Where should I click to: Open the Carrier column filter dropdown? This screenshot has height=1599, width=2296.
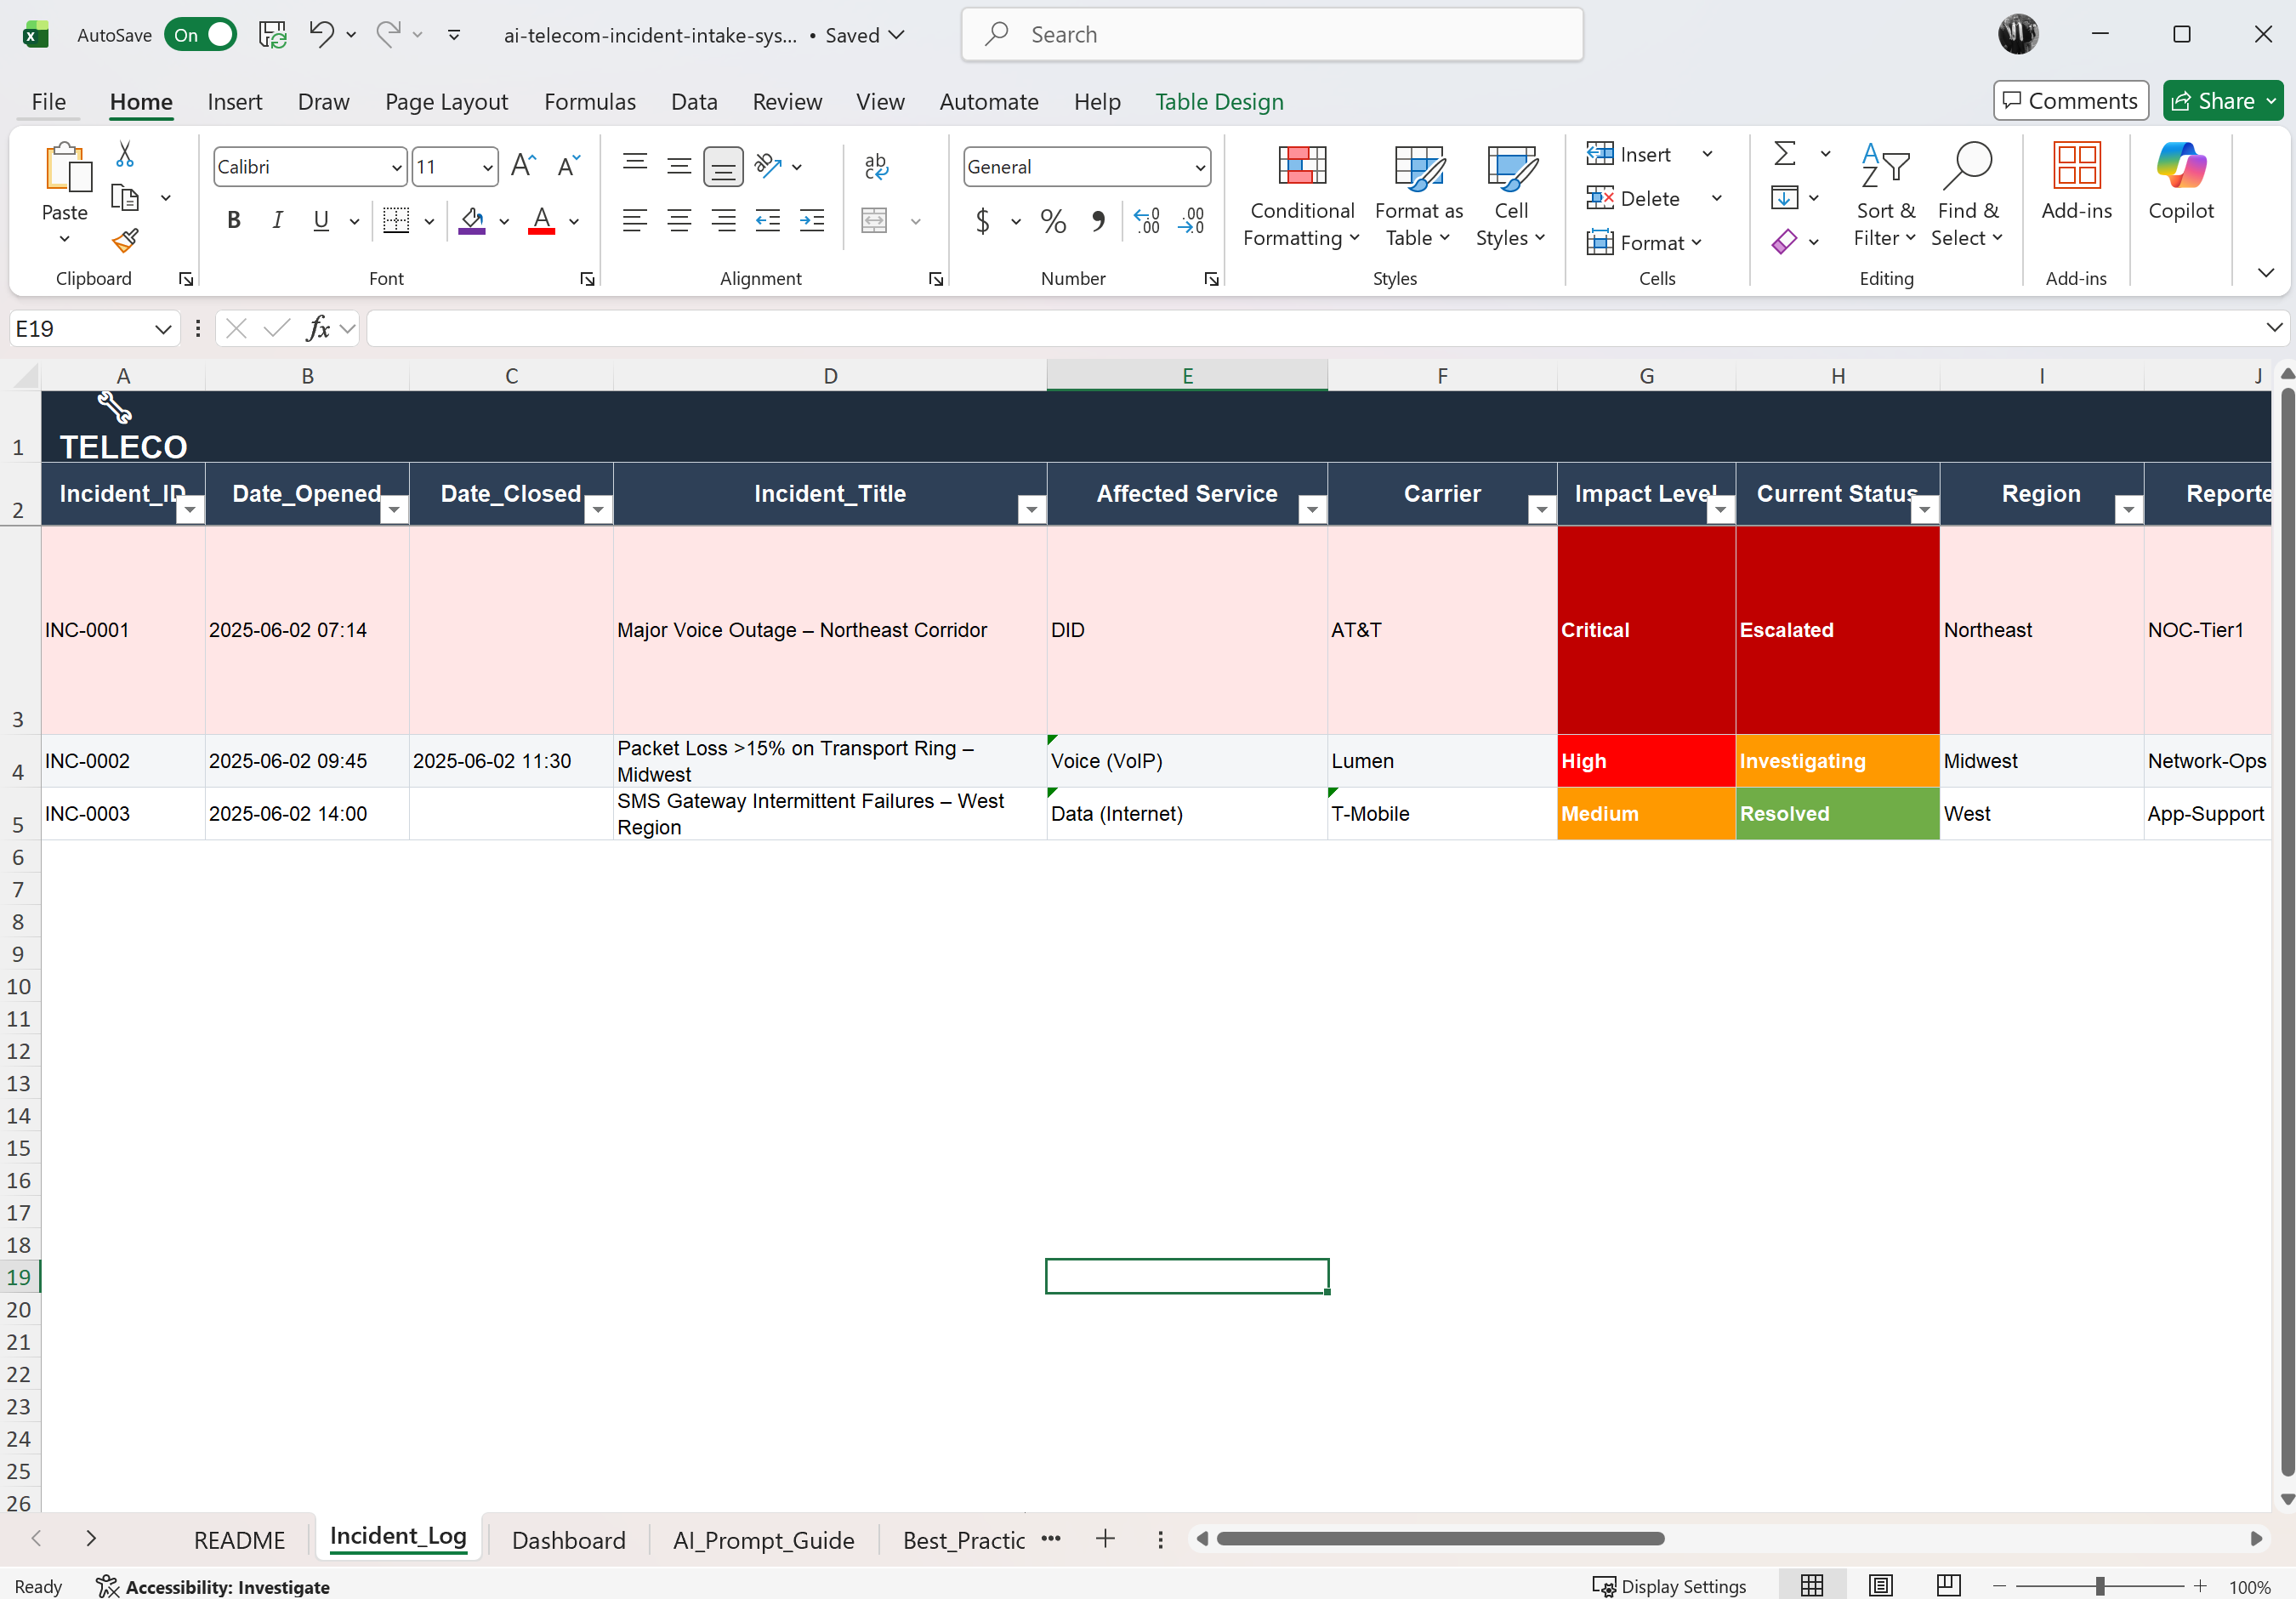click(x=1541, y=510)
